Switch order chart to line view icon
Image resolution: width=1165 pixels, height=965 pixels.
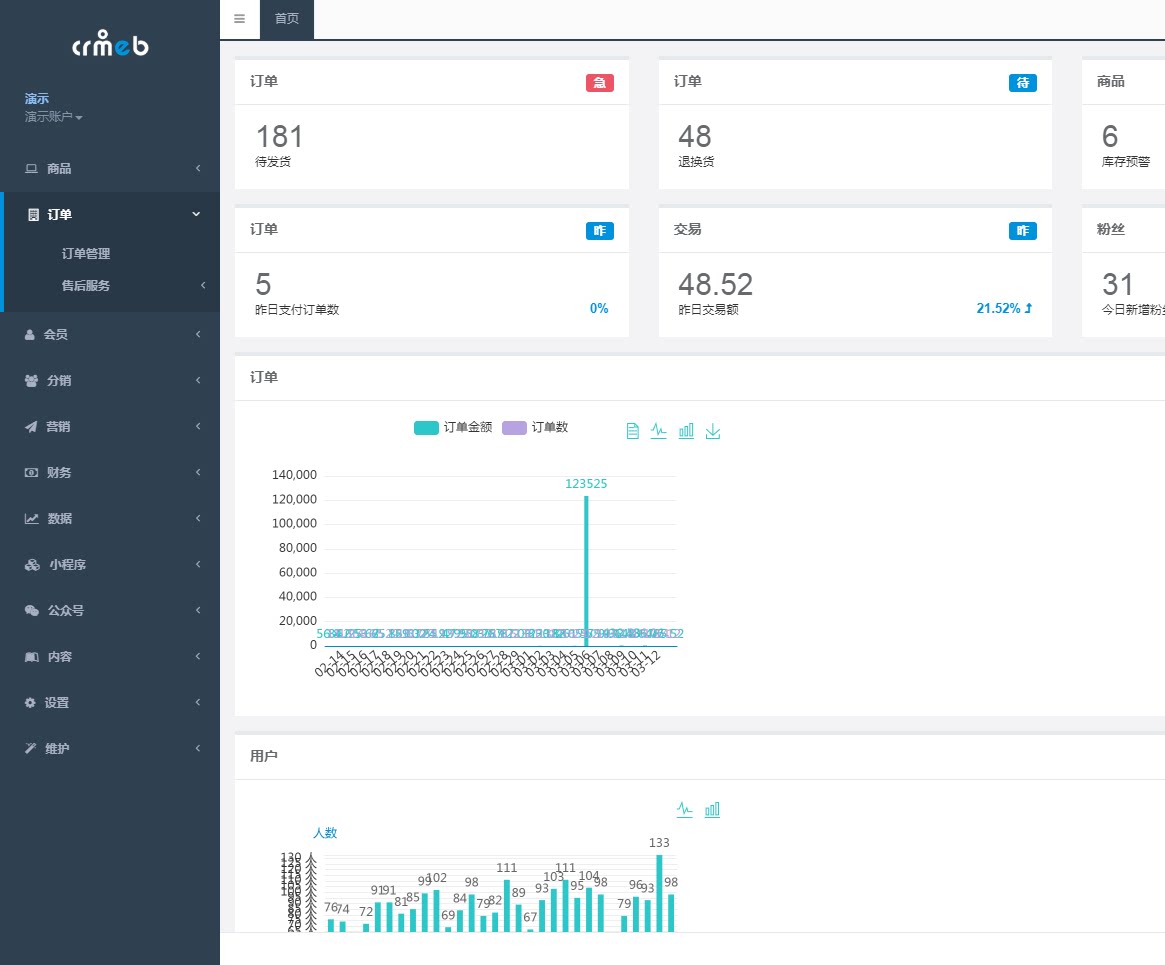point(658,431)
